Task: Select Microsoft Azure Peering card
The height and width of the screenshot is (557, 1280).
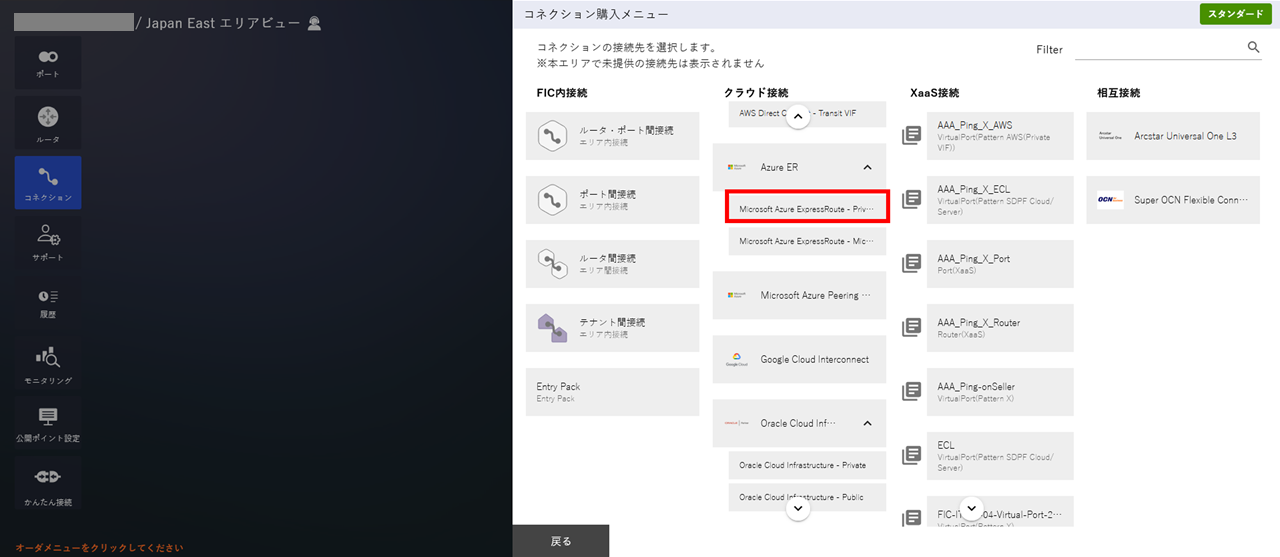Action: 800,295
